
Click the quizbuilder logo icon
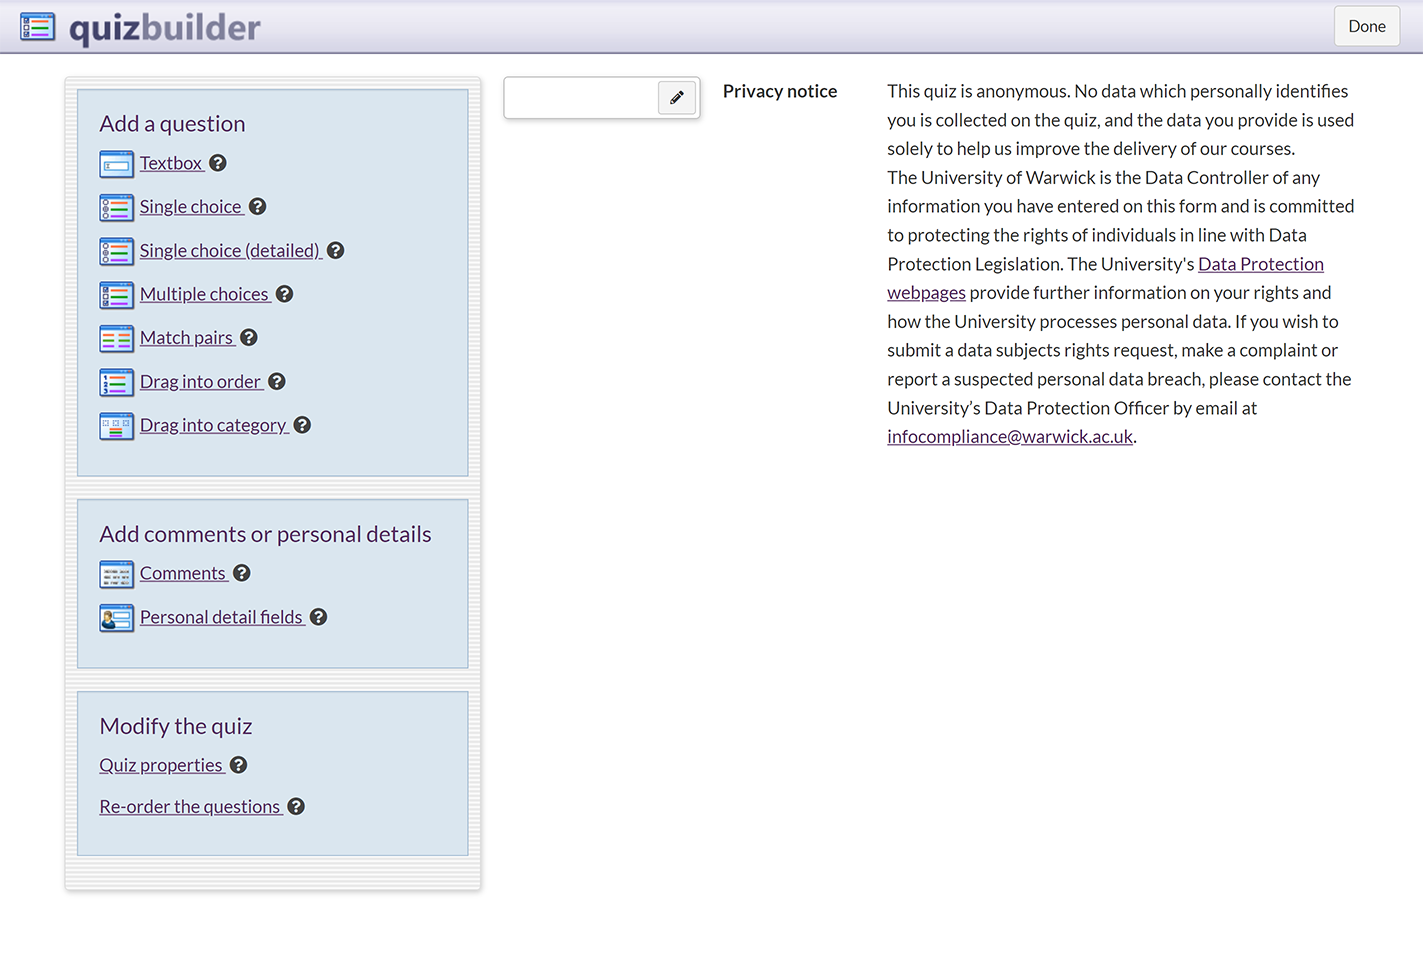(38, 27)
